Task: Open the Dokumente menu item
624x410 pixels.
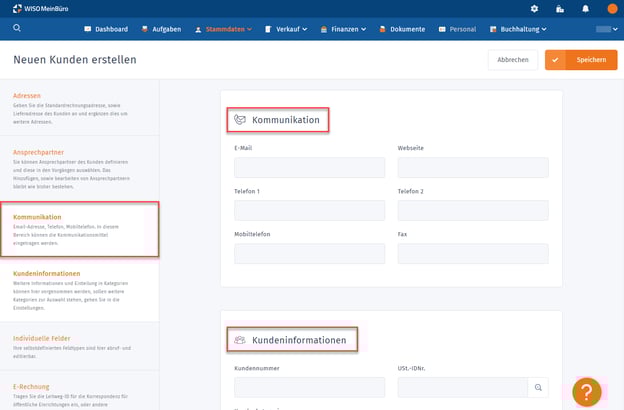Action: 402,30
